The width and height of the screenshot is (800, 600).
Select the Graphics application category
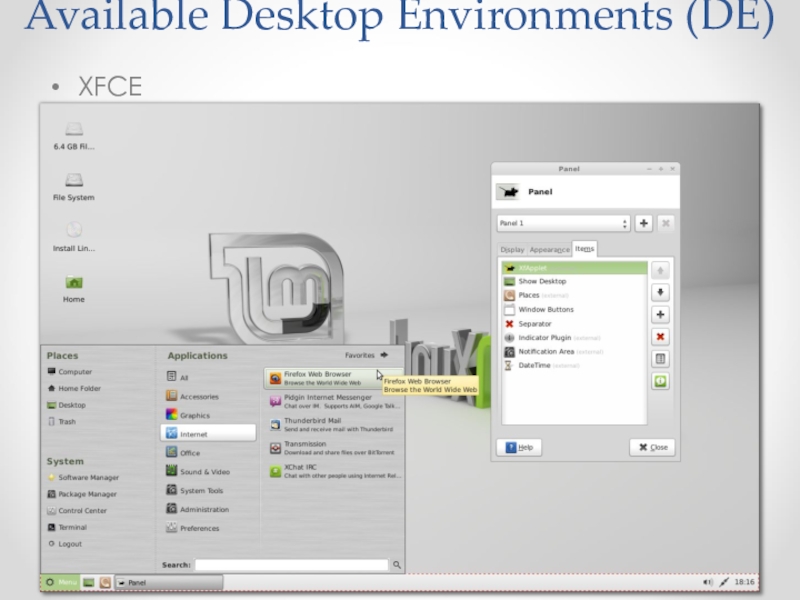coord(195,415)
